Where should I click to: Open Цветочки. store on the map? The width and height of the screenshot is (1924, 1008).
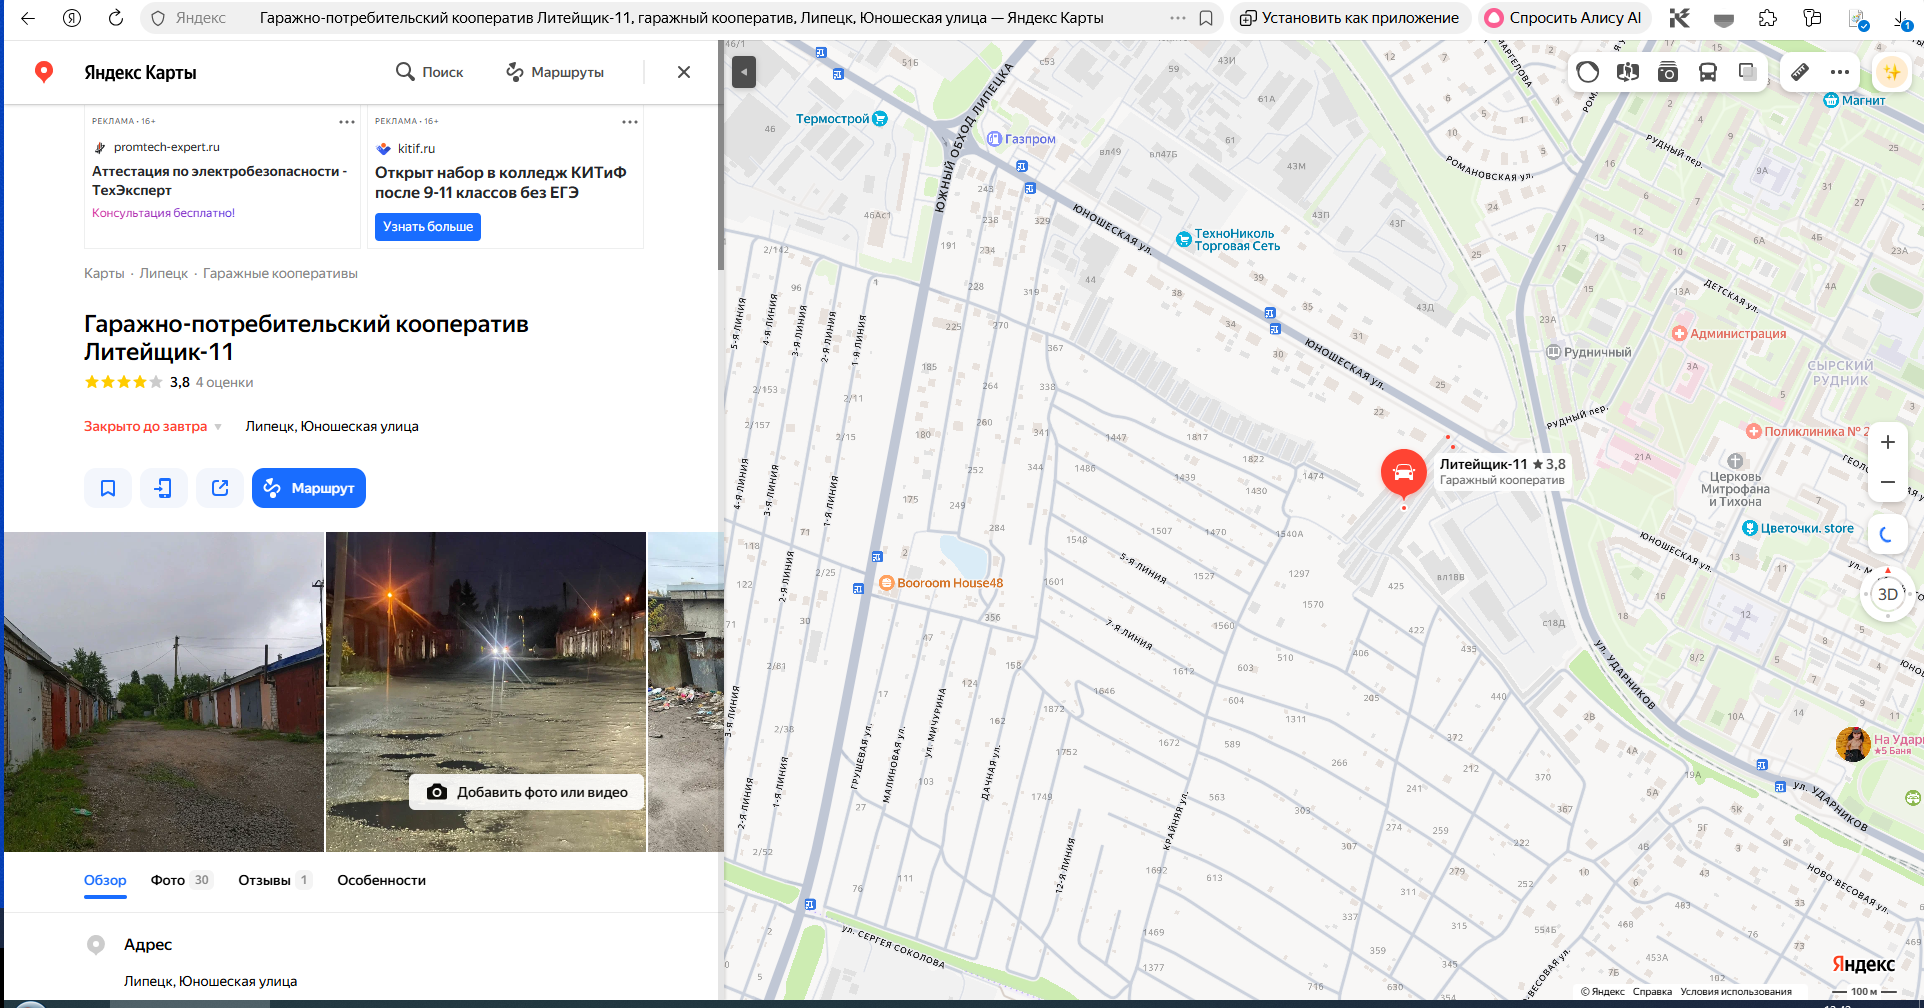(x=1798, y=528)
